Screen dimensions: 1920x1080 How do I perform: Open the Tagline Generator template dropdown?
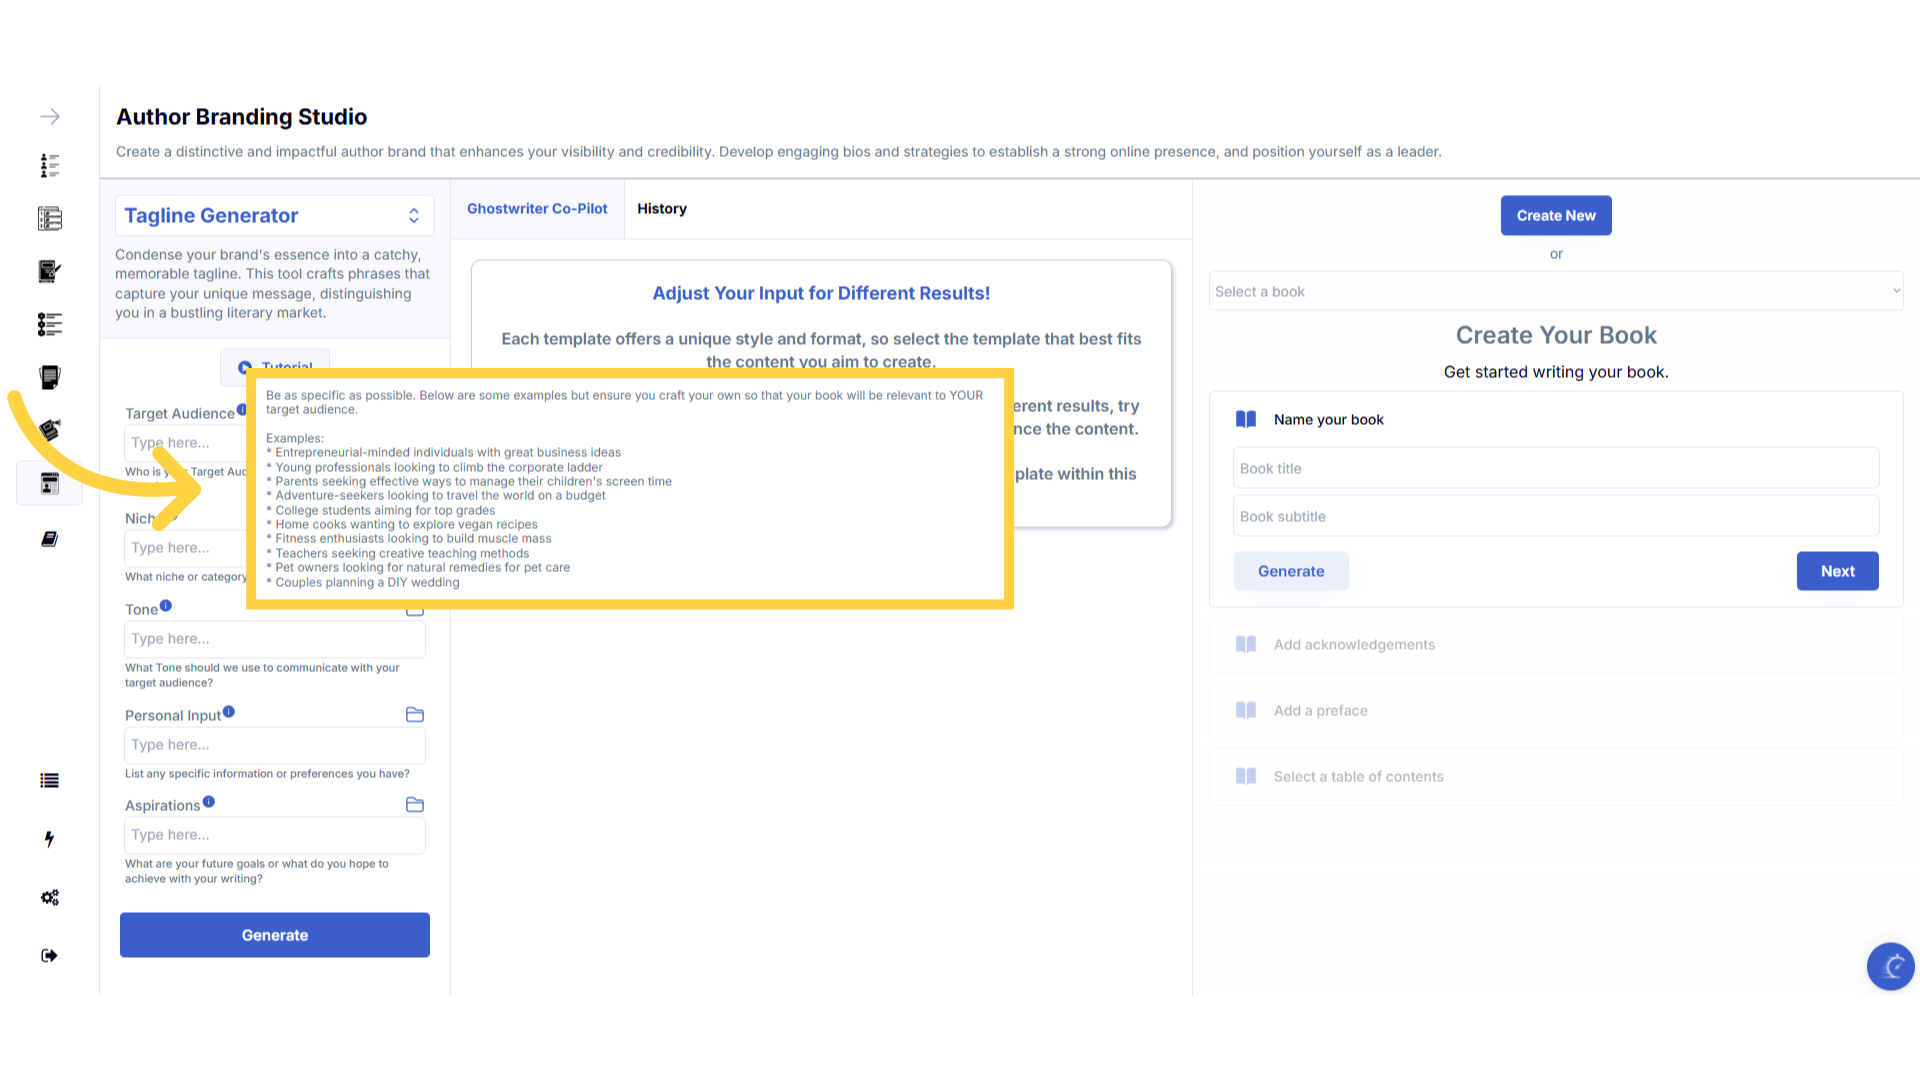click(274, 216)
